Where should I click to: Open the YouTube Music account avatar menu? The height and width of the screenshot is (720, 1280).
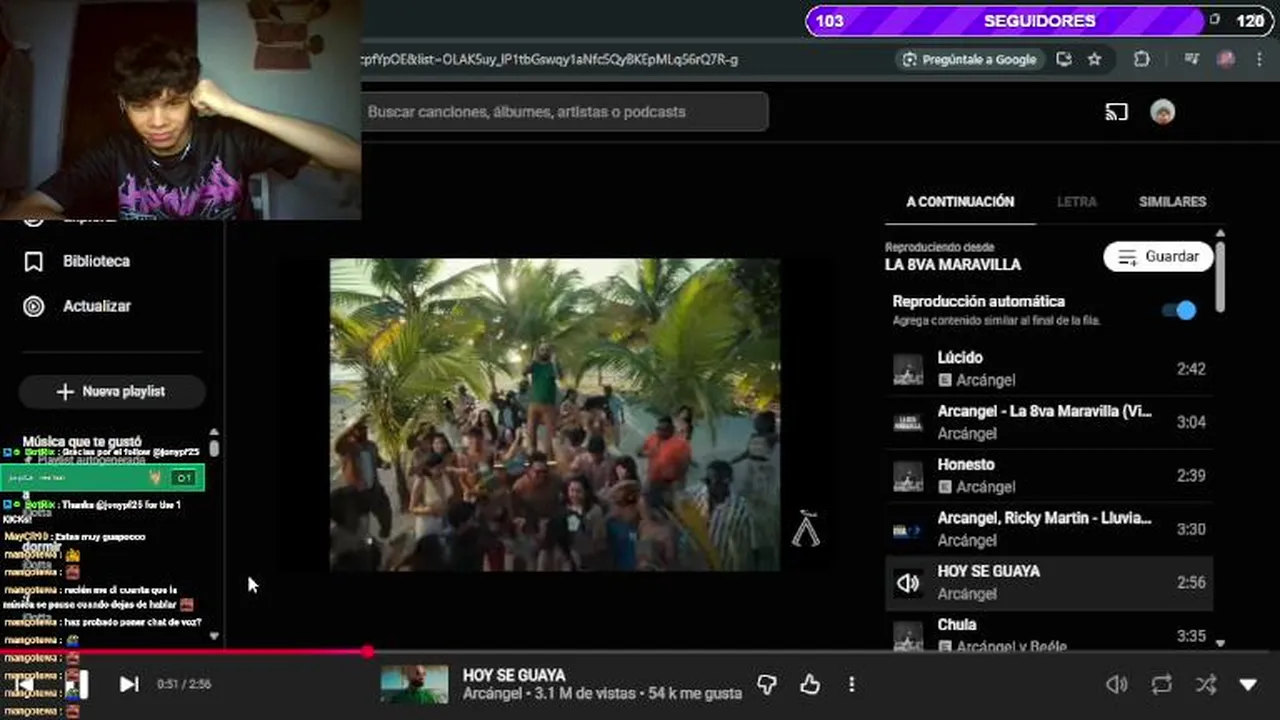coord(1162,112)
